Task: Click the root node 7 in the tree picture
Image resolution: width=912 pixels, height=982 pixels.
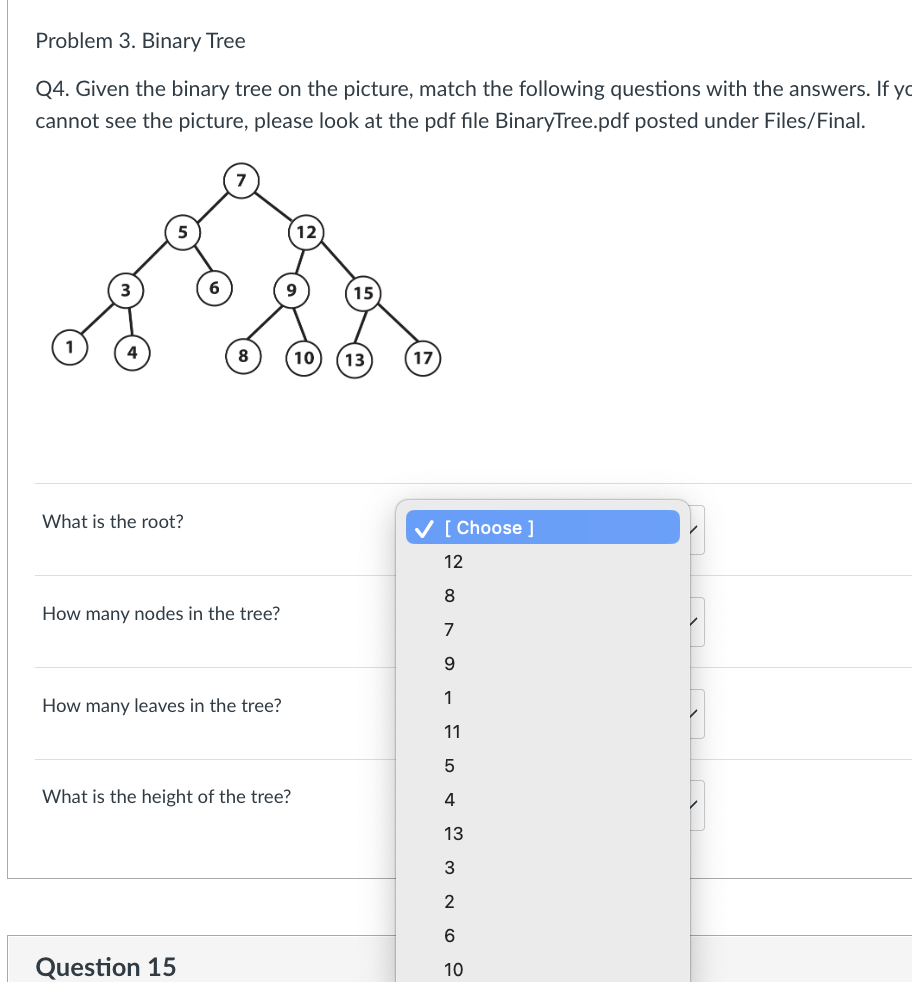Action: [241, 180]
